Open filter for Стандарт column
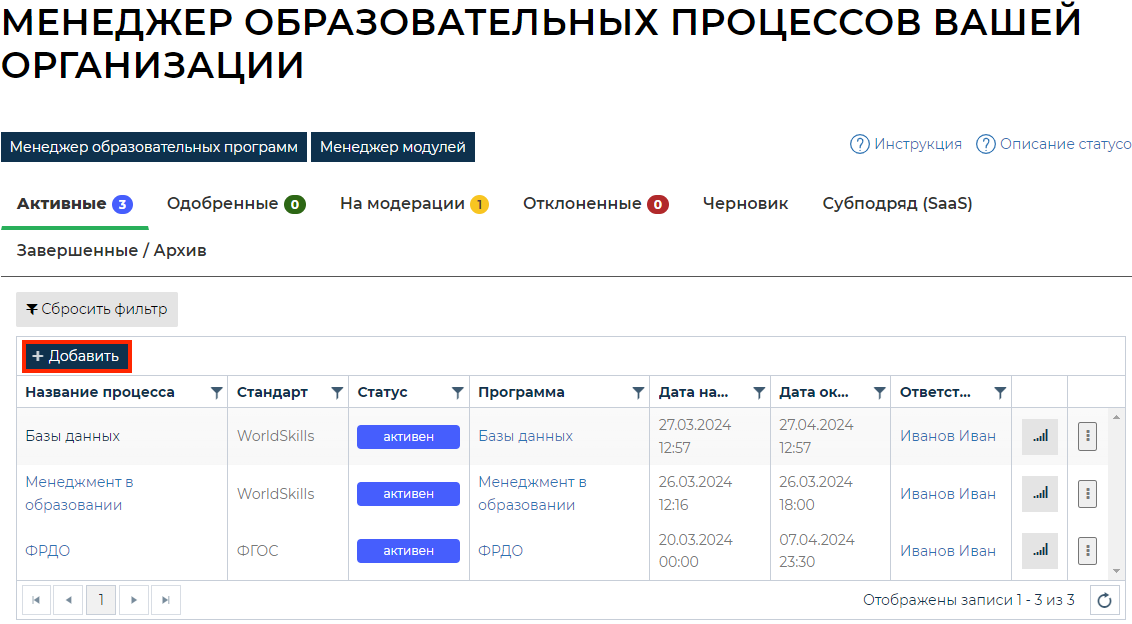This screenshot has height=624, width=1132. click(337, 393)
